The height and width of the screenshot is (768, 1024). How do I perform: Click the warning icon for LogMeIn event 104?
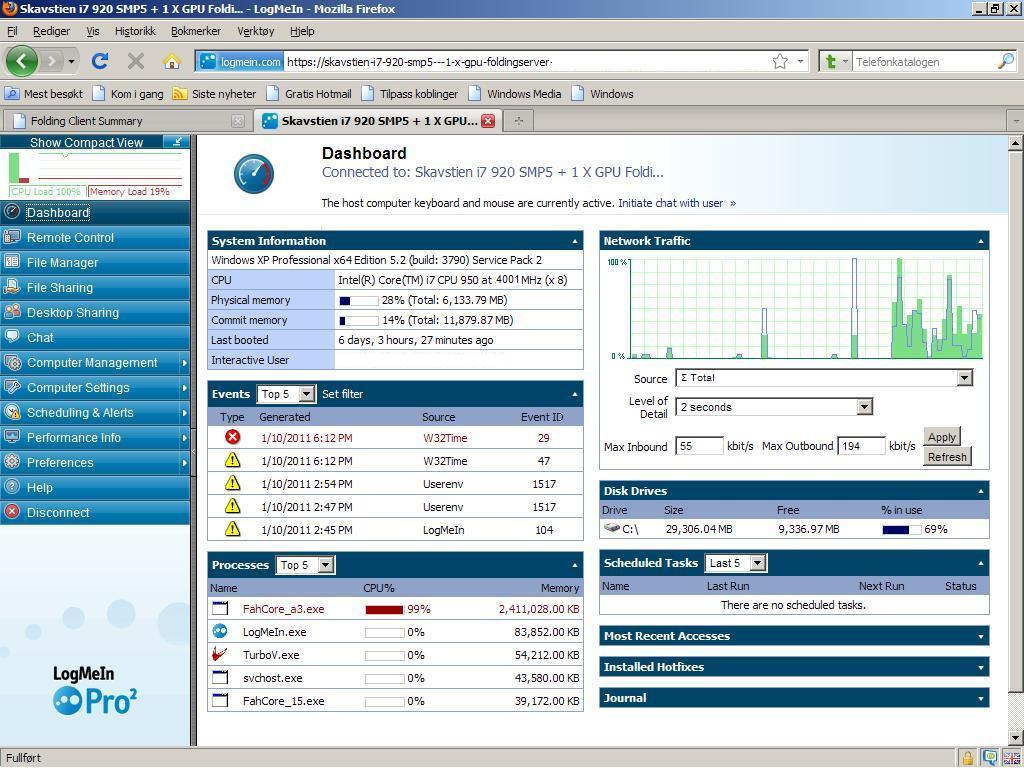point(232,529)
